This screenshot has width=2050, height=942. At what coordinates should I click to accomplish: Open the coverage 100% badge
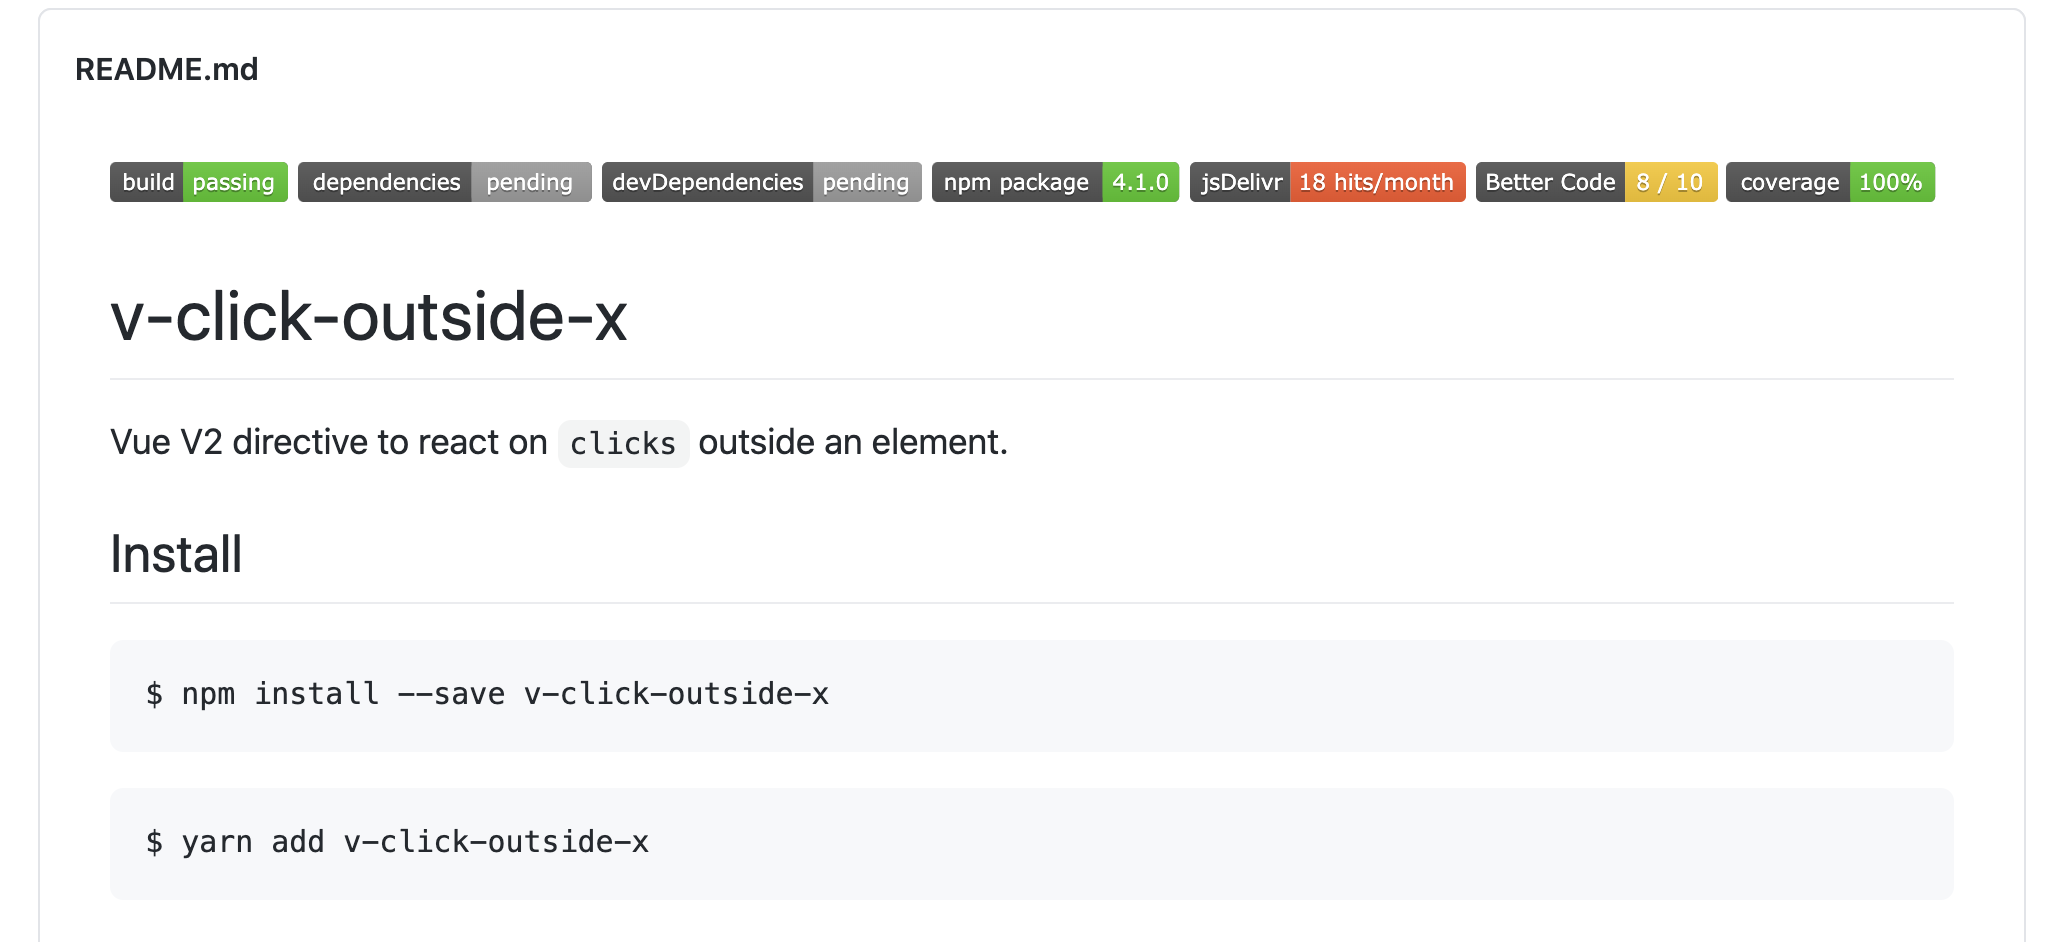tap(1831, 182)
